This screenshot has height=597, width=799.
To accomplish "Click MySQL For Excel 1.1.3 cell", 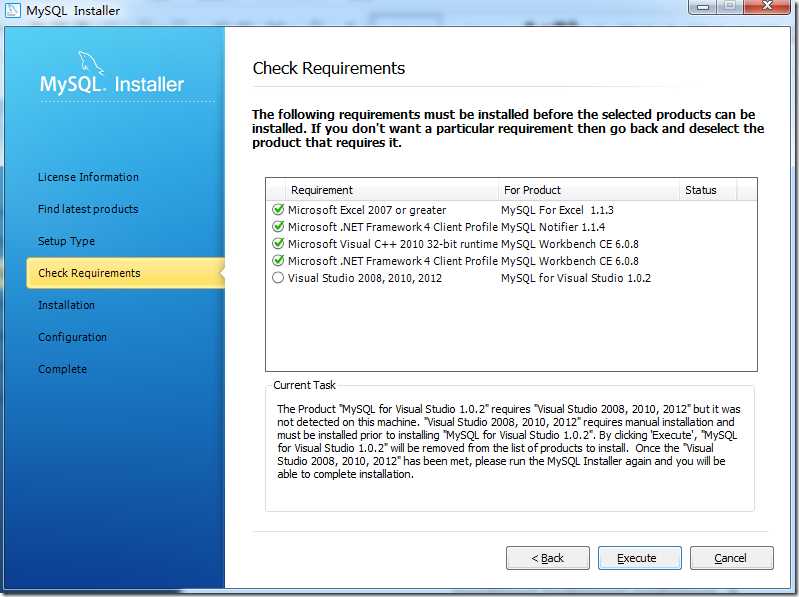I will point(557,210).
